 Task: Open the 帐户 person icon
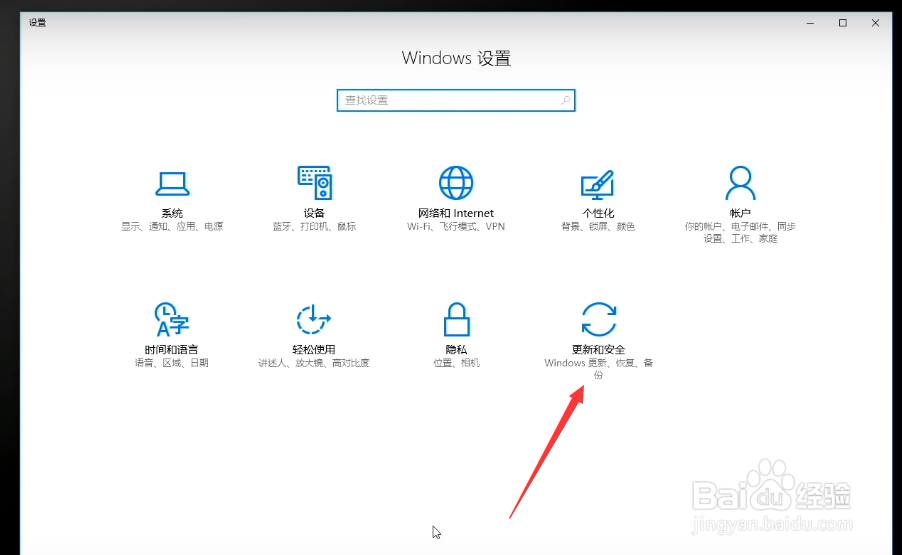tap(740, 183)
